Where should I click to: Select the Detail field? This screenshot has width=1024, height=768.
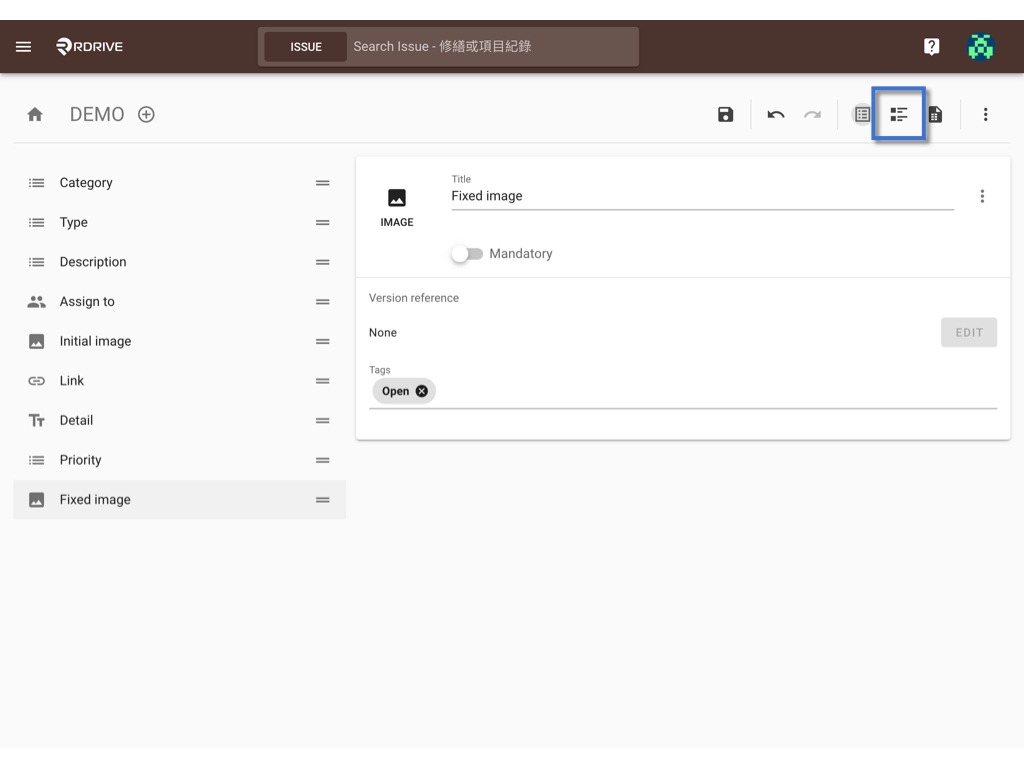click(x=180, y=421)
